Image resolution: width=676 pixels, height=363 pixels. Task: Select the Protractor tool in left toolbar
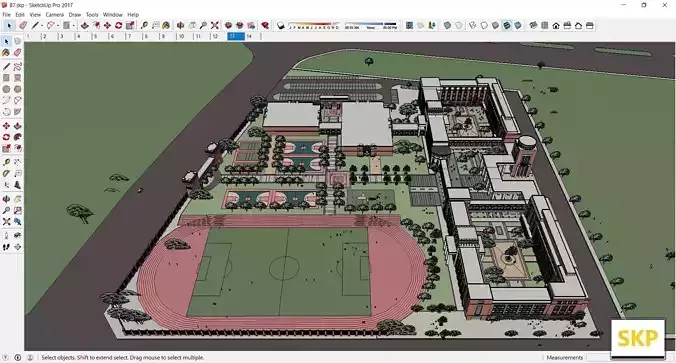pos(6,173)
